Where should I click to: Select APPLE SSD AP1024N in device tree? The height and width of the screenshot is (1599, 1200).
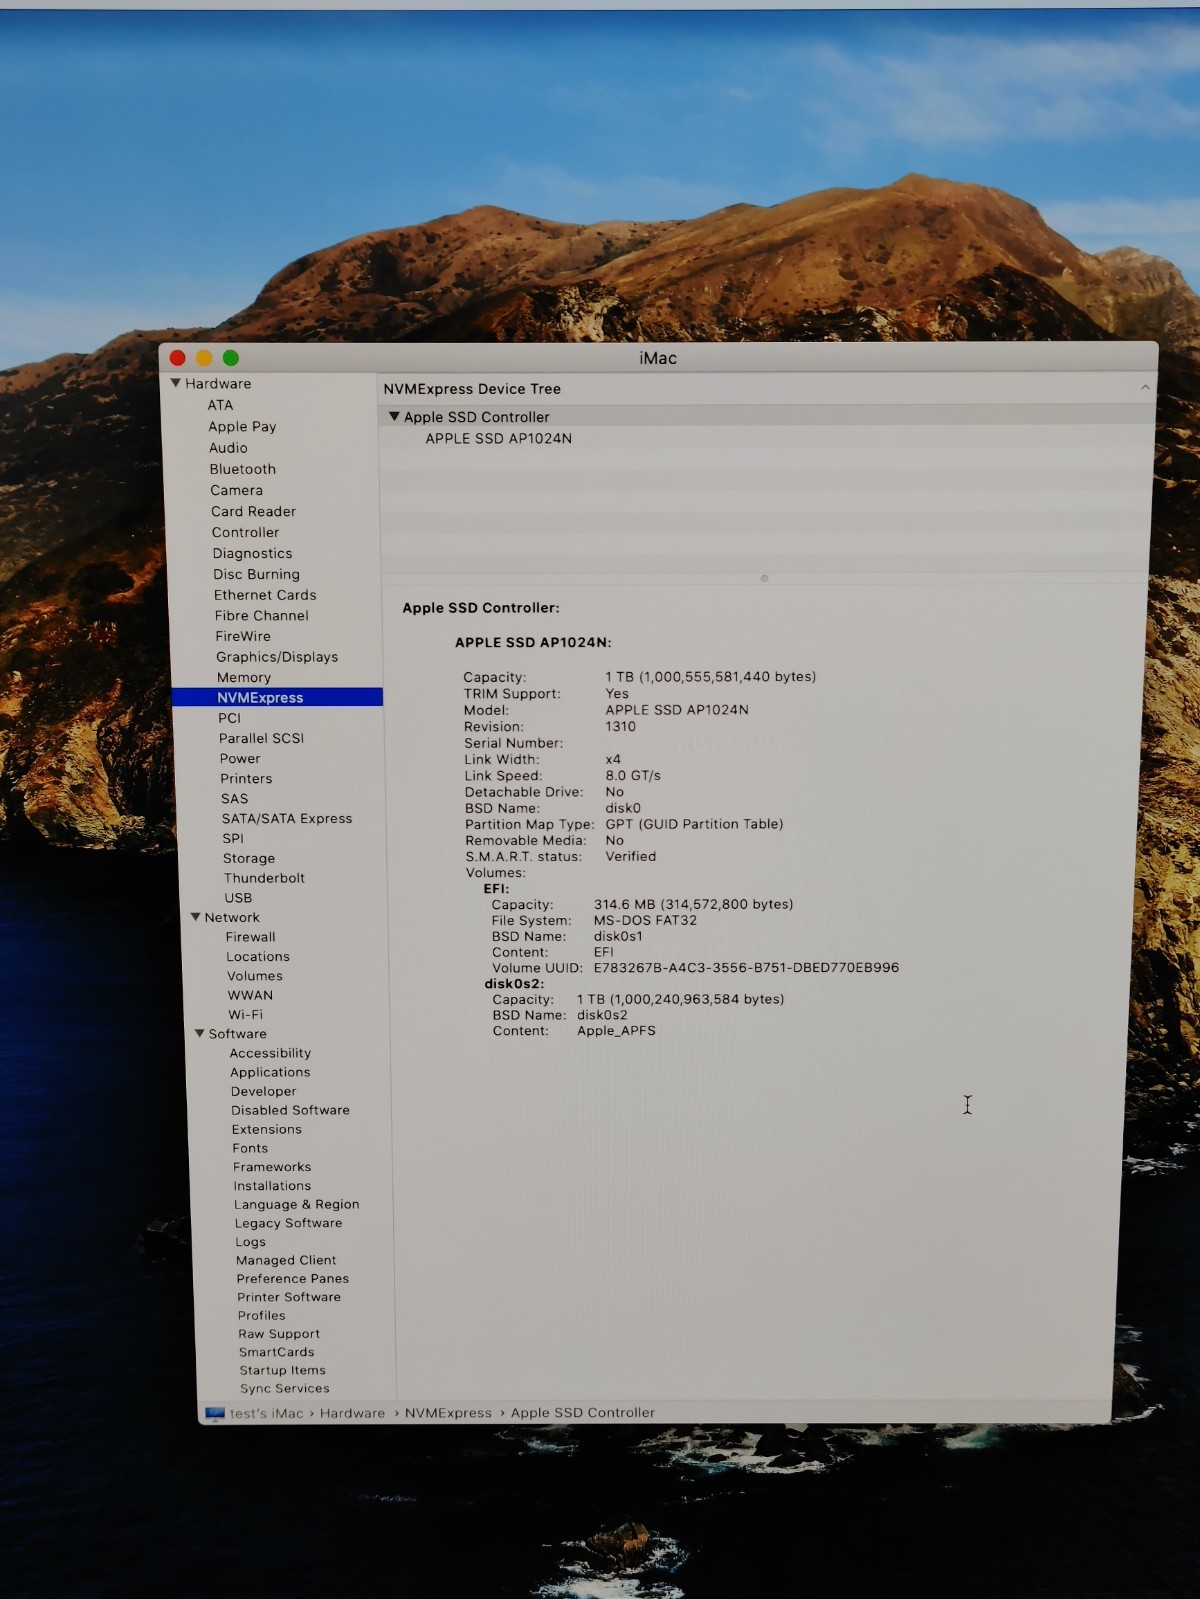click(498, 438)
